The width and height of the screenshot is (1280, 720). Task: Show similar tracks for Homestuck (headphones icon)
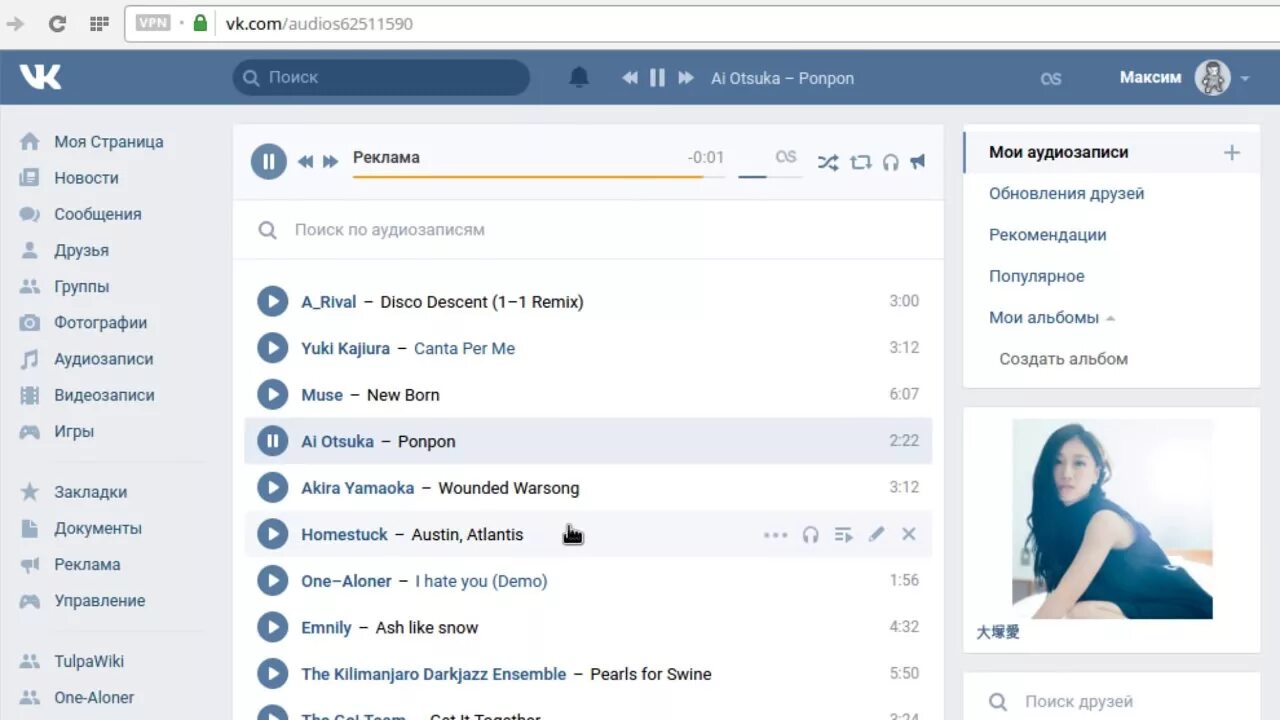(811, 535)
